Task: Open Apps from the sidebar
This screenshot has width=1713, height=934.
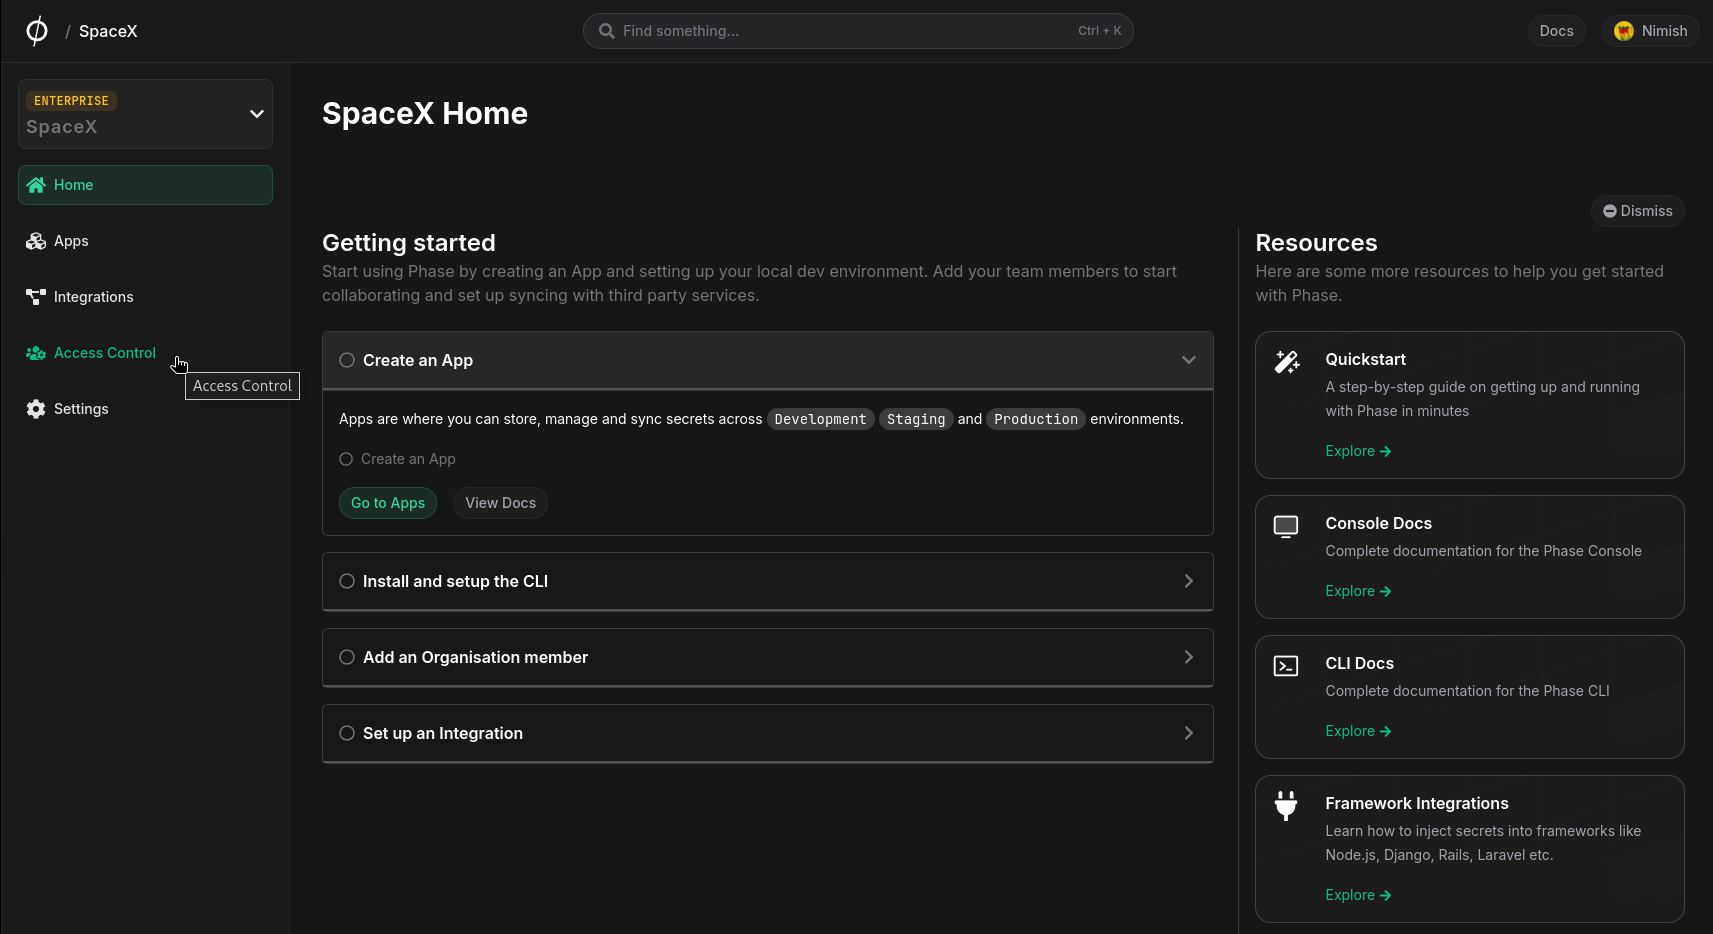Action: [145, 241]
